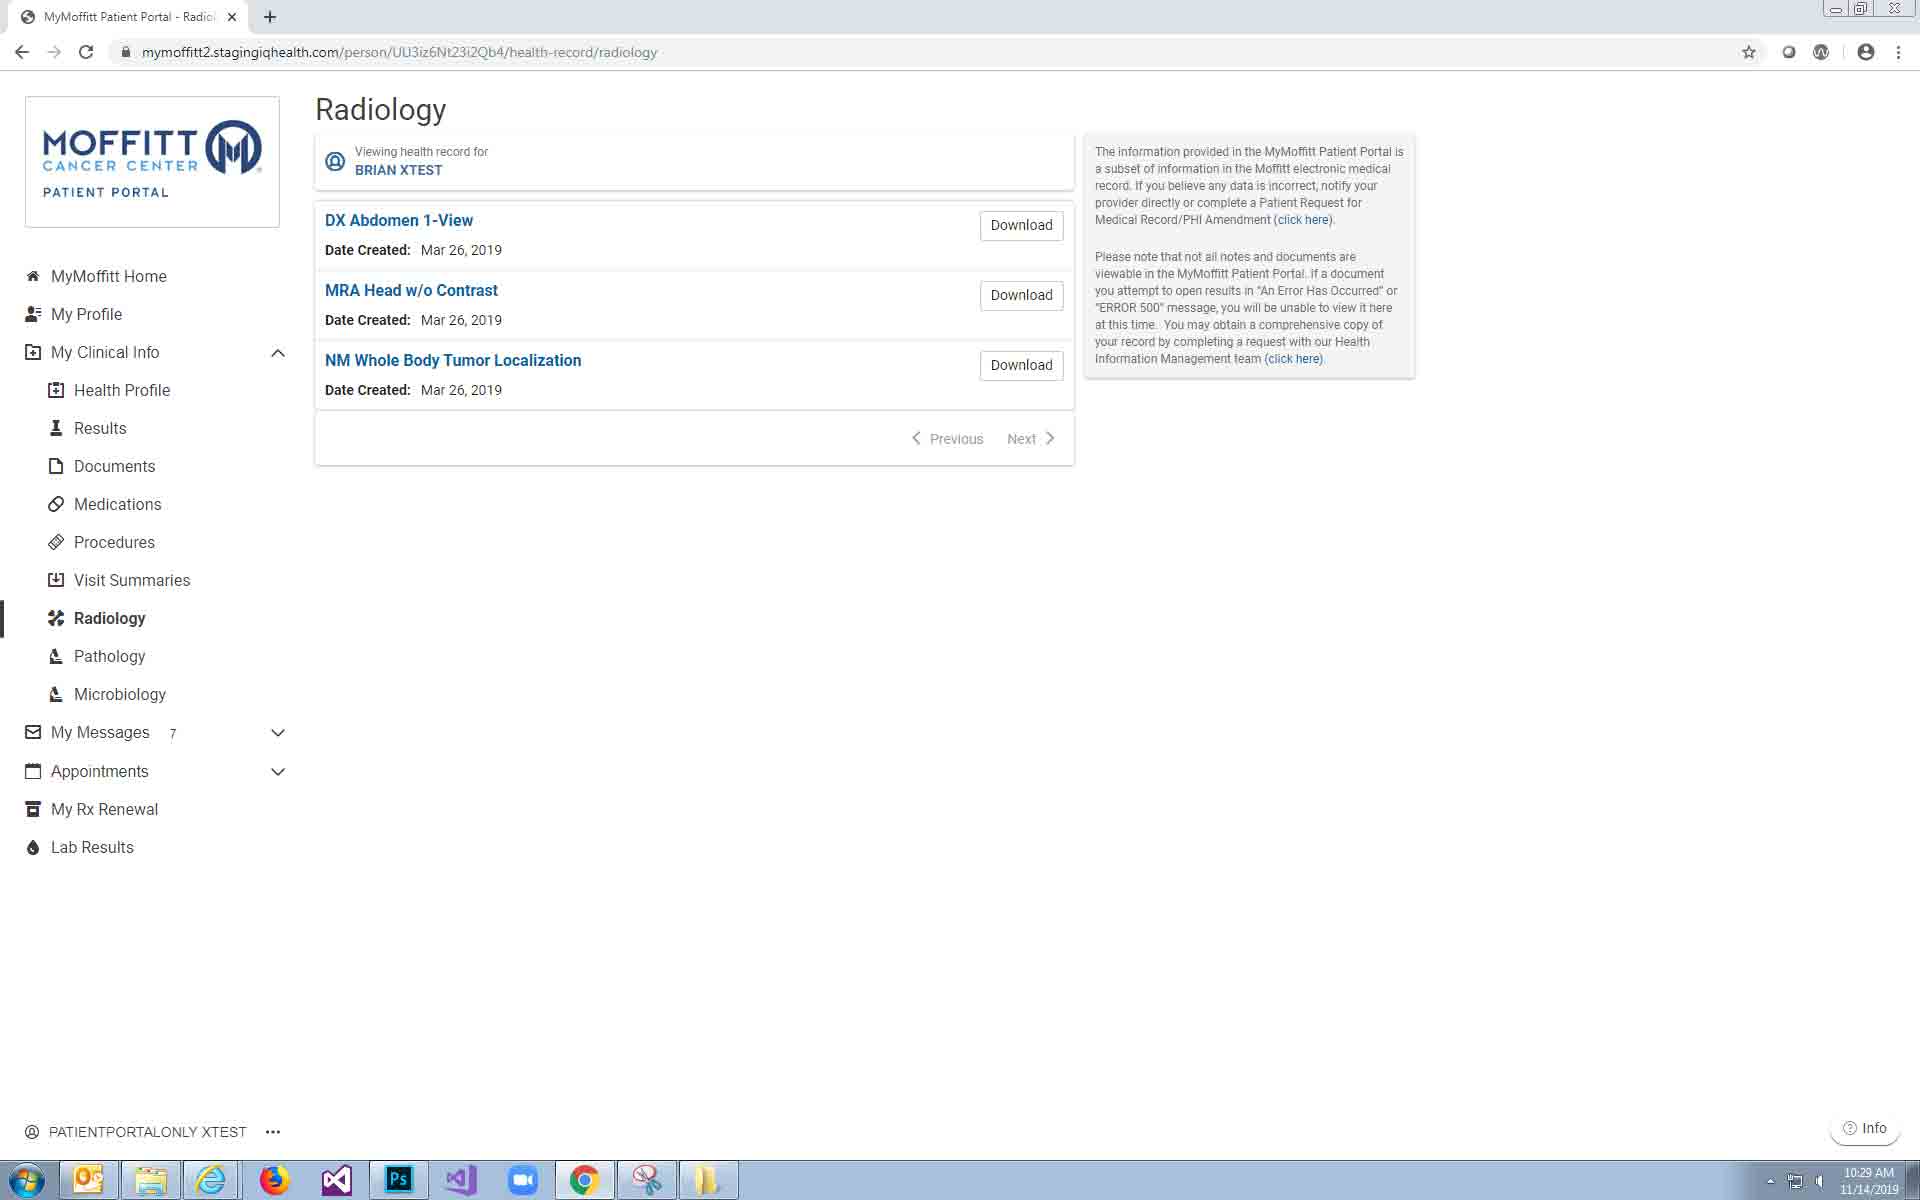Click the My Rx Renewal icon
1920x1200 pixels.
(x=33, y=809)
